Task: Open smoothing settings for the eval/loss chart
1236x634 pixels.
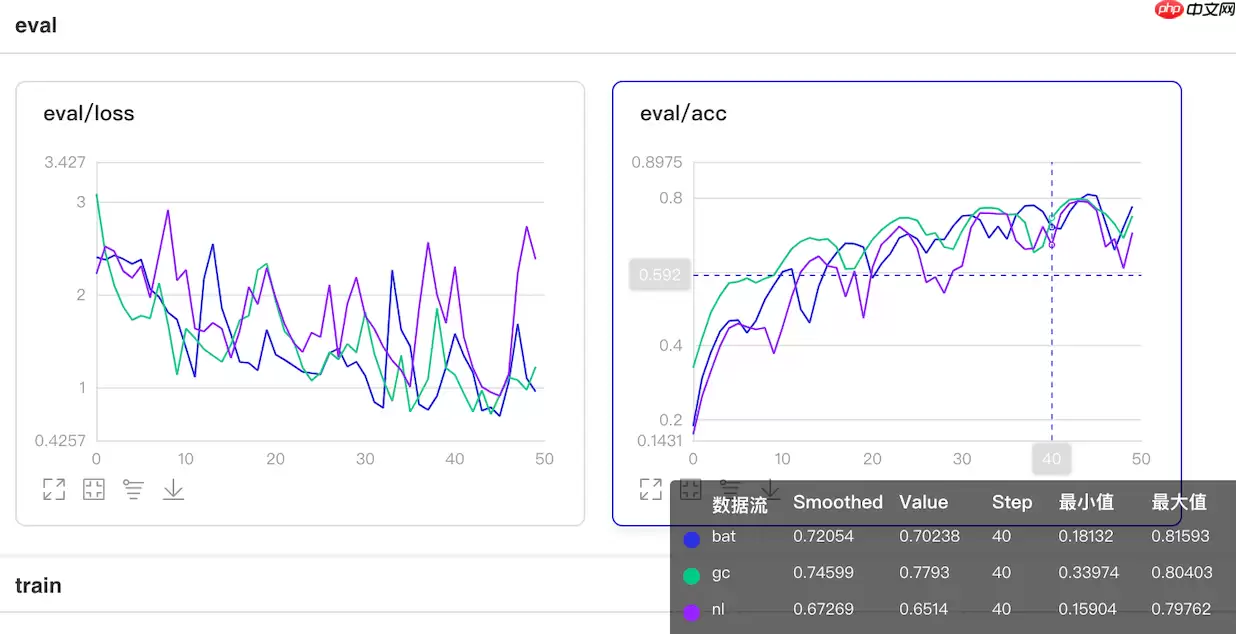Action: point(134,489)
